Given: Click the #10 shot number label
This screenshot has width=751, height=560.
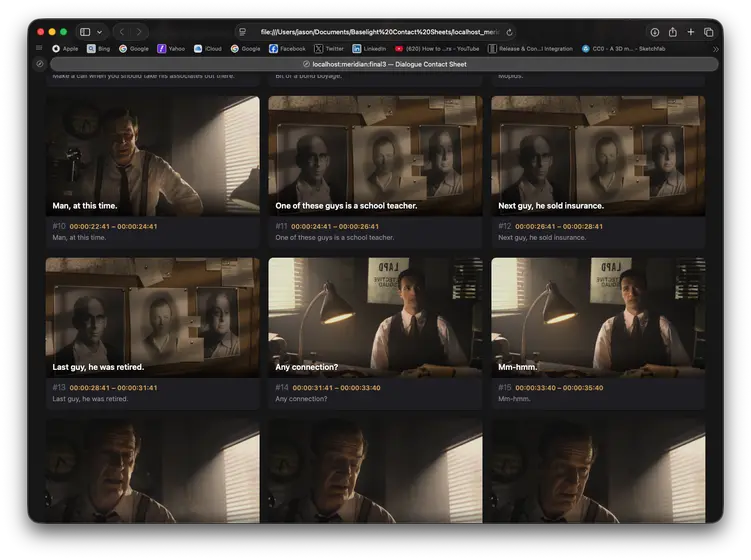Looking at the screenshot, I should (59, 226).
